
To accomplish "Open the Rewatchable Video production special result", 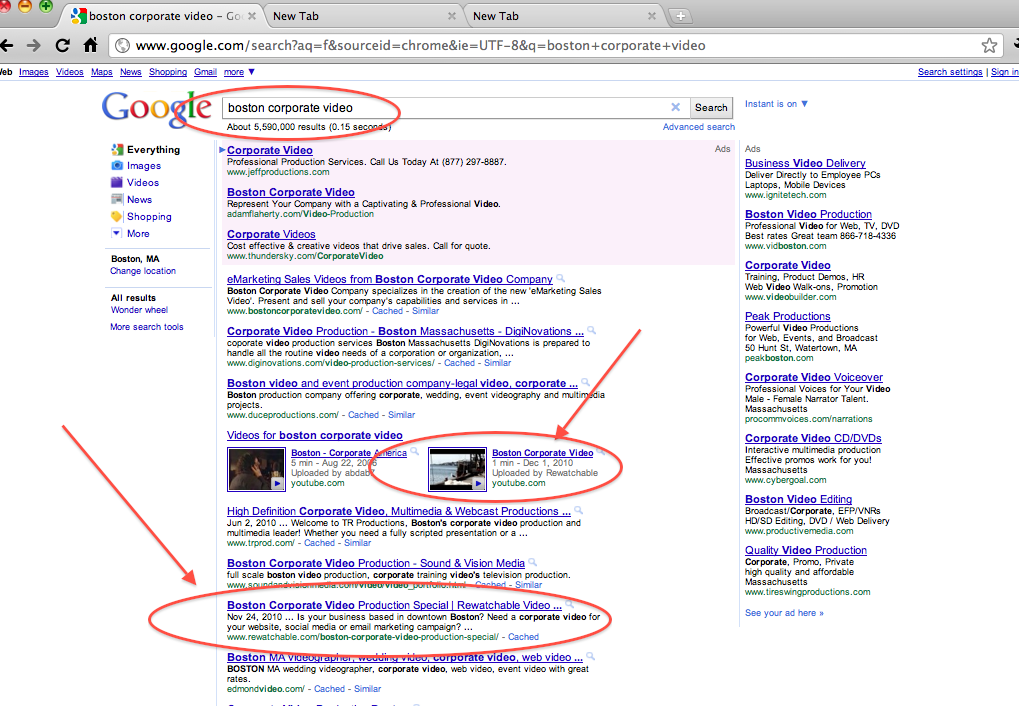I will click(394, 605).
